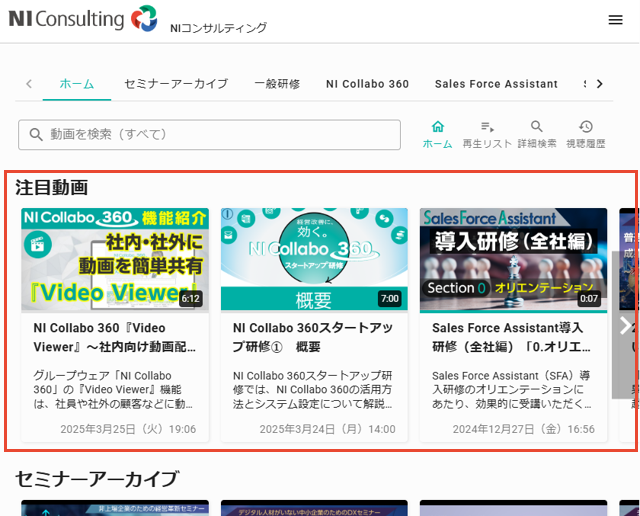Open title NI Collabo 360スタートアップ研修① 概要
This screenshot has width=640, height=516.
point(313,337)
